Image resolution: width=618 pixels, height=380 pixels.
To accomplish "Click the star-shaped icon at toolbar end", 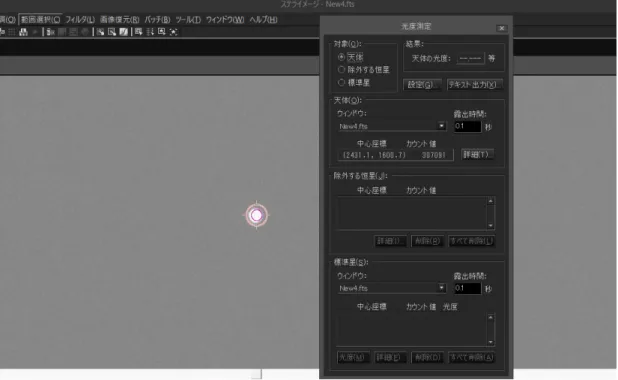I will [173, 32].
